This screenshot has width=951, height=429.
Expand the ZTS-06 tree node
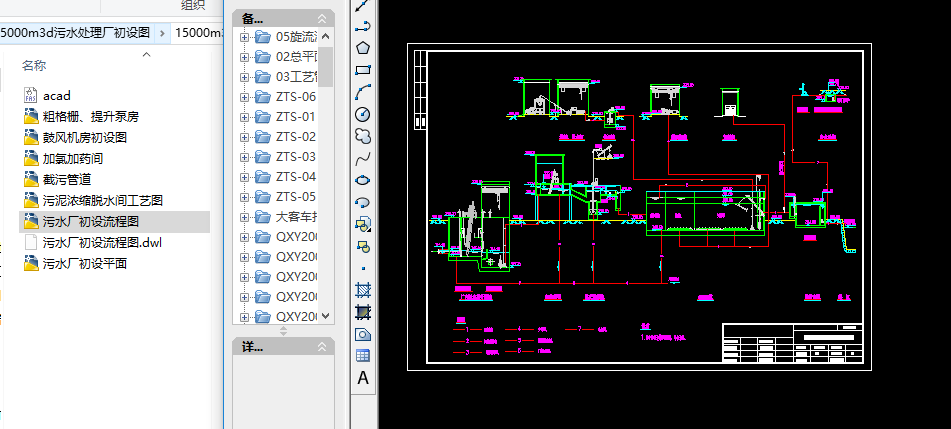[x=245, y=97]
